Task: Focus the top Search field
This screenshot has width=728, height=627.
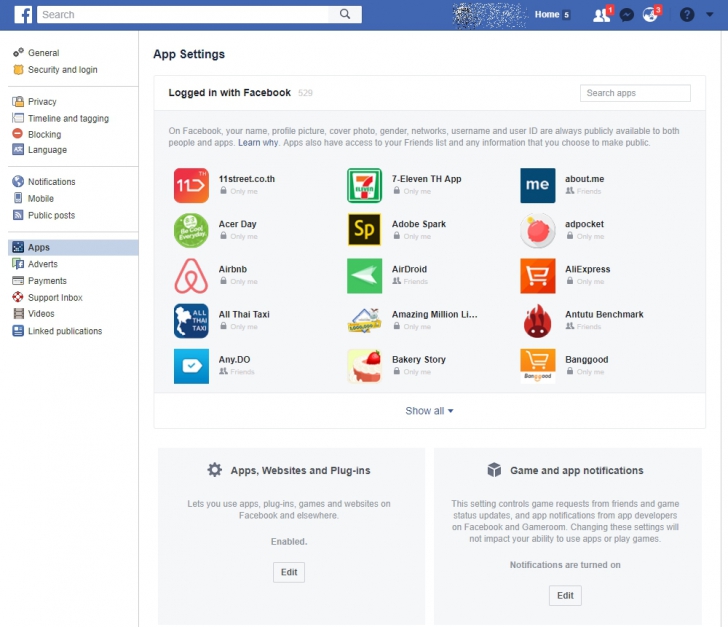Action: (x=182, y=14)
